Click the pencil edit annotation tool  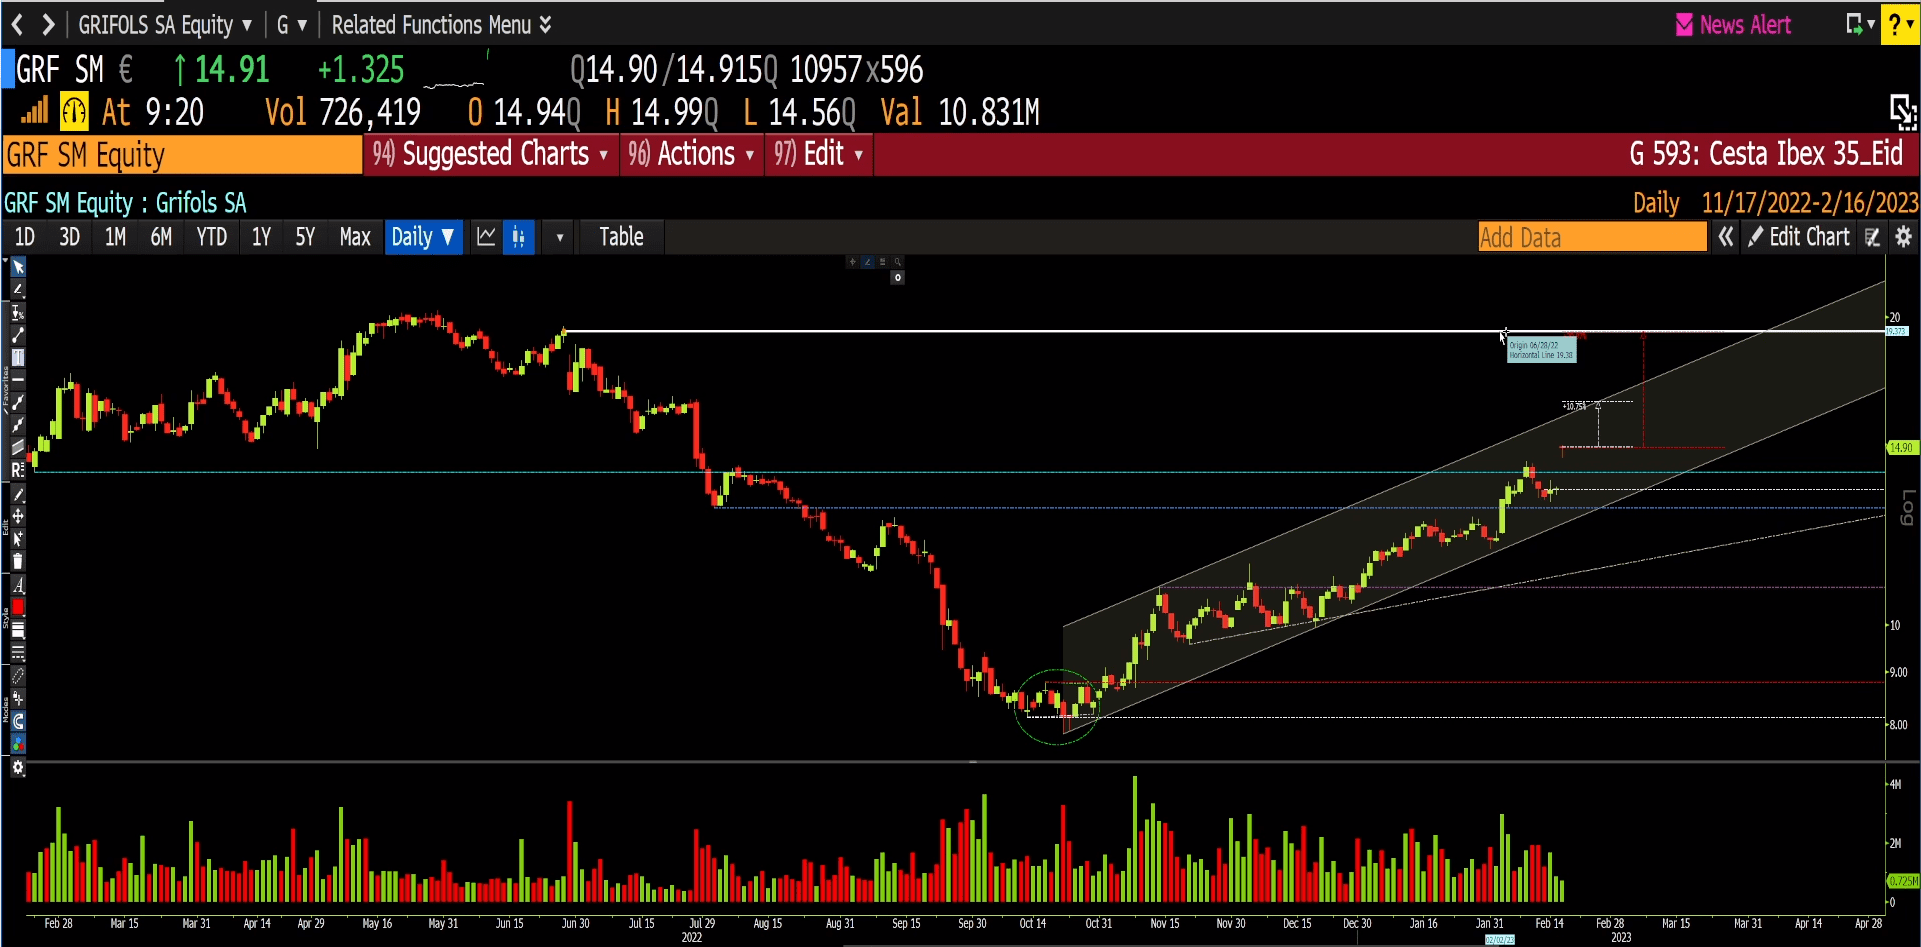(18, 494)
